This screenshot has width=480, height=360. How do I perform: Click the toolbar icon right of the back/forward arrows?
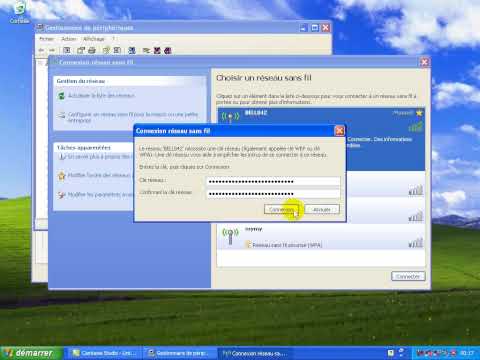(x=67, y=50)
